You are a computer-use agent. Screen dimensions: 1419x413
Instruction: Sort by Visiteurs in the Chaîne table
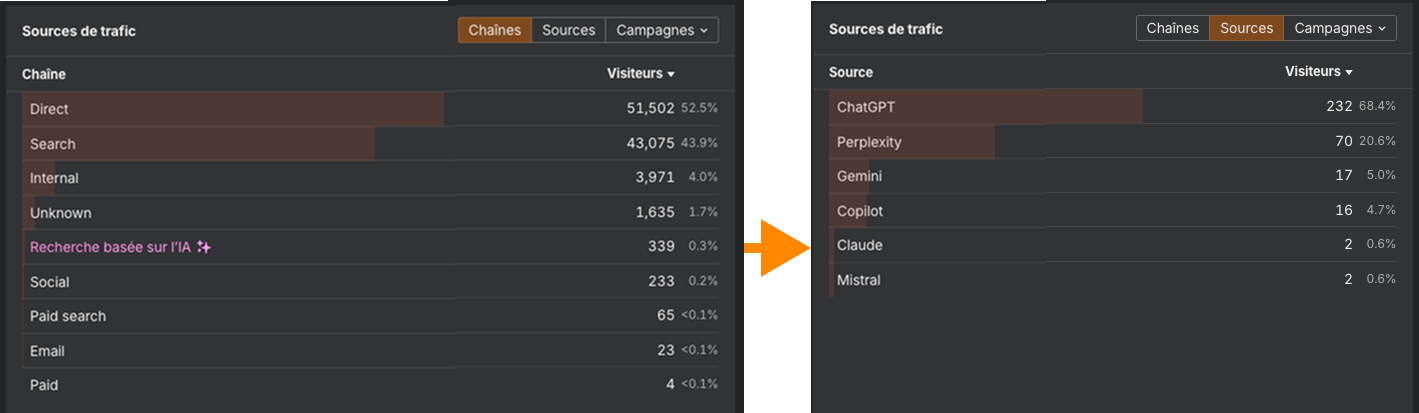(x=641, y=73)
